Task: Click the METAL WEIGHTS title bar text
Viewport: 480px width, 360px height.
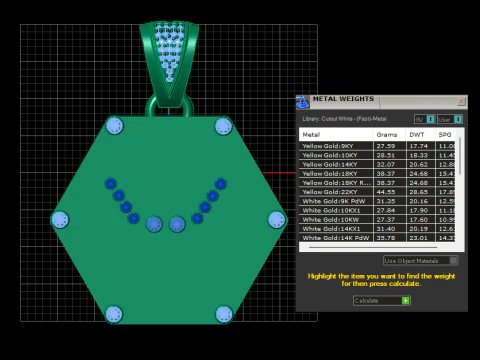Action: click(343, 99)
